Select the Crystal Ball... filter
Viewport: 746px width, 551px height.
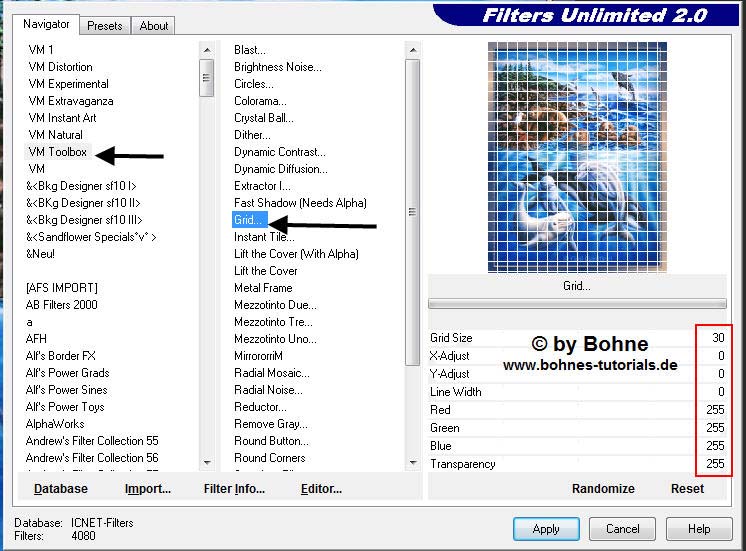tap(264, 118)
